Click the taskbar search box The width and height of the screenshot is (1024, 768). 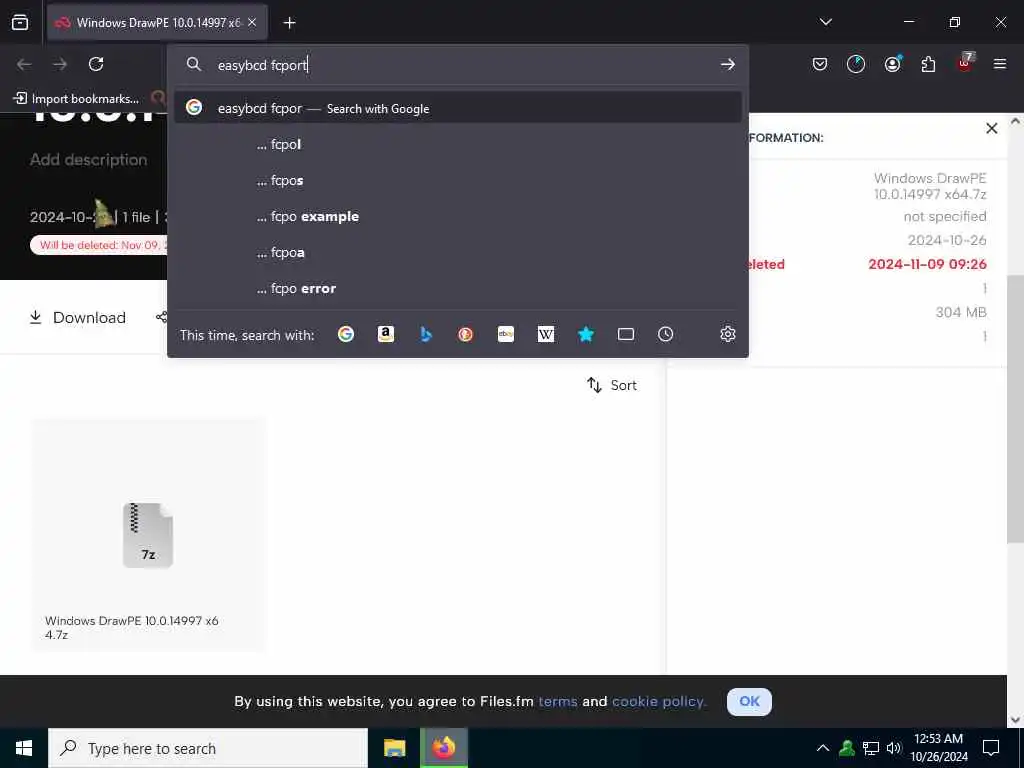[x=208, y=748]
